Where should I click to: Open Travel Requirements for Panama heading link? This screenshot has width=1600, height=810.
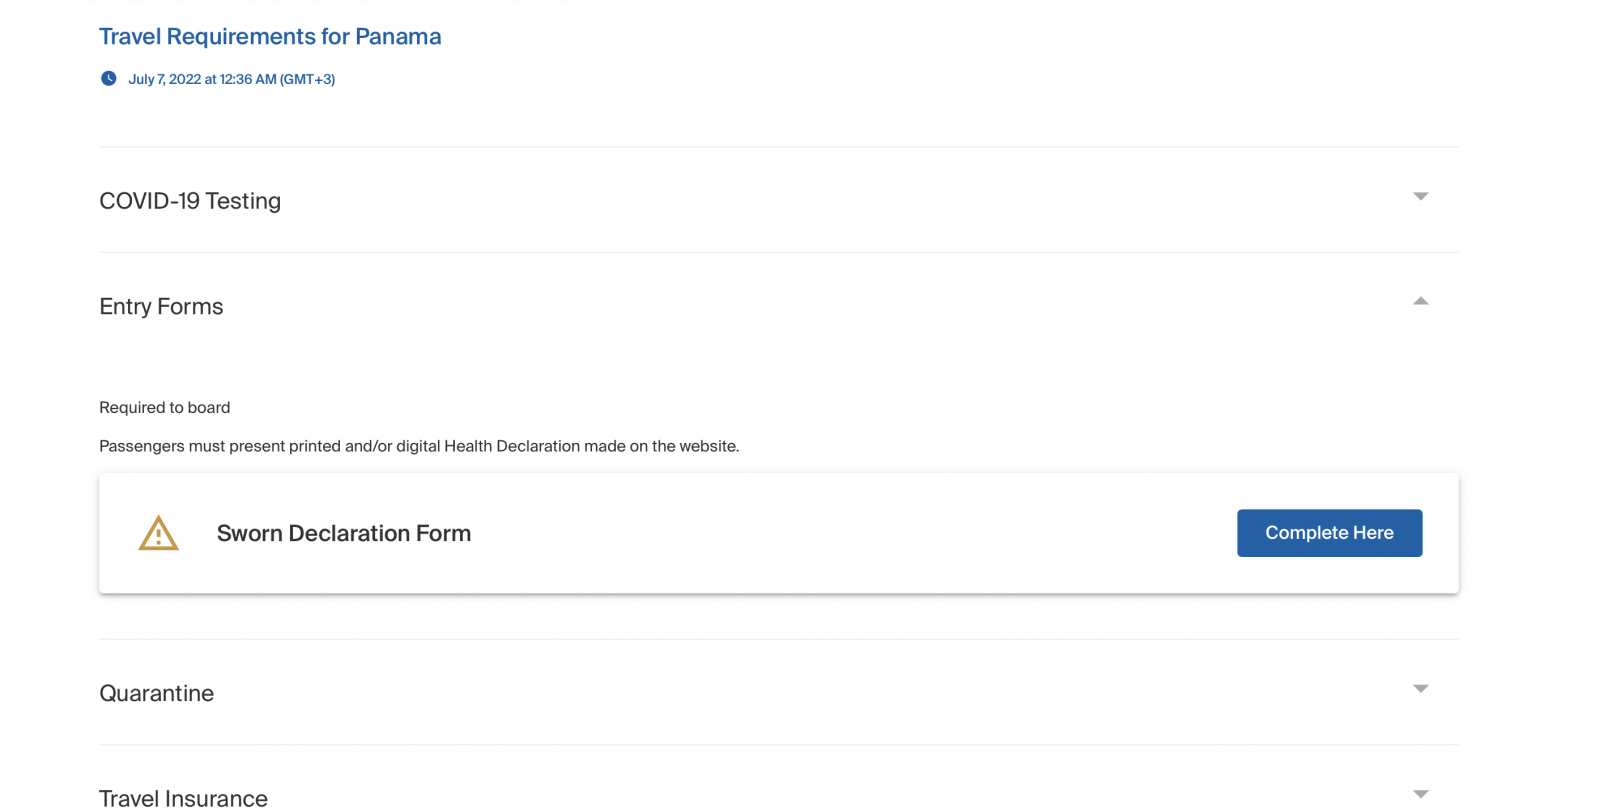(x=270, y=37)
